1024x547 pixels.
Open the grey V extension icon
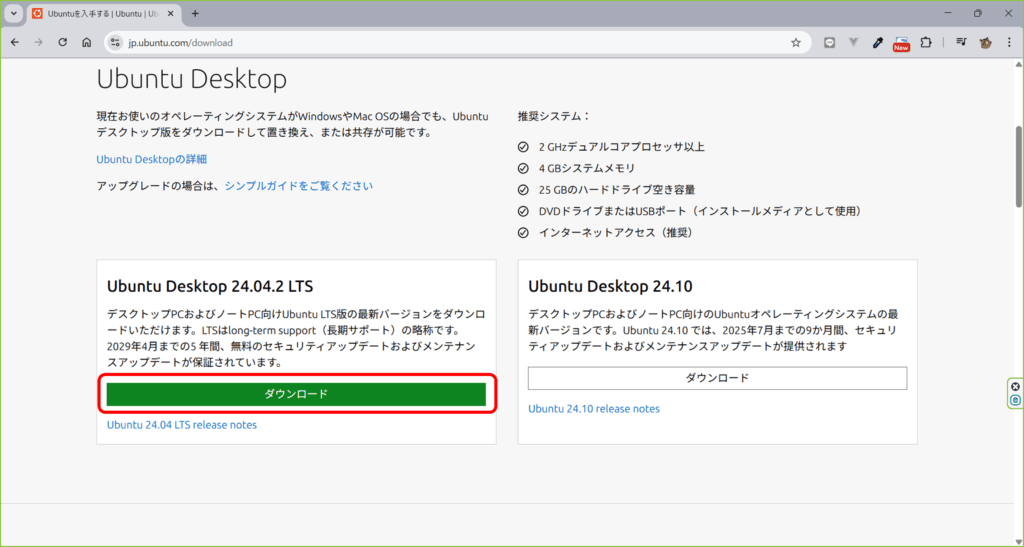tap(854, 42)
